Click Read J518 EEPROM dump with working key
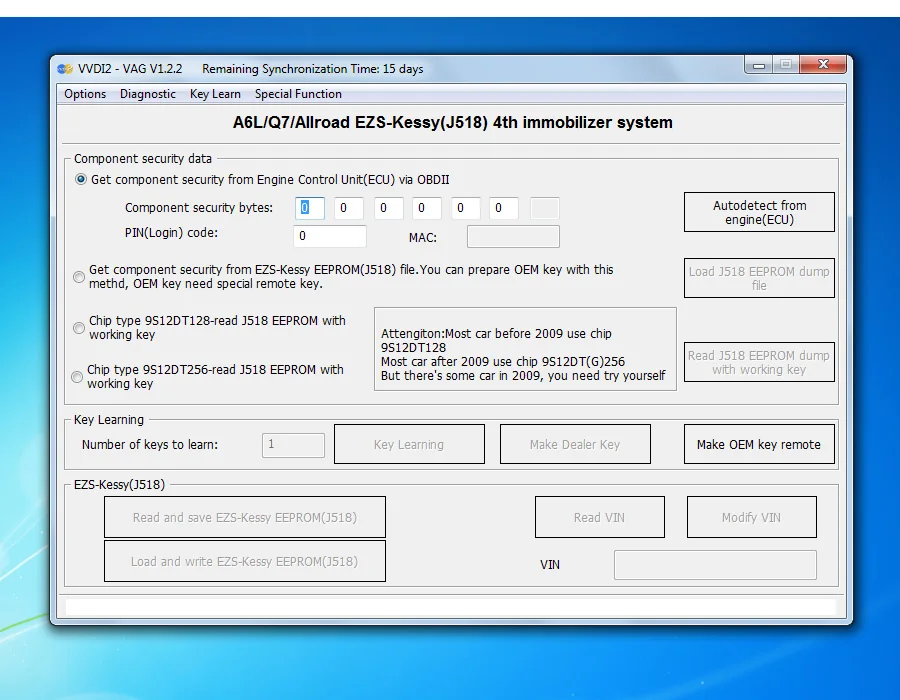Image resolution: width=900 pixels, height=700 pixels. coord(759,362)
